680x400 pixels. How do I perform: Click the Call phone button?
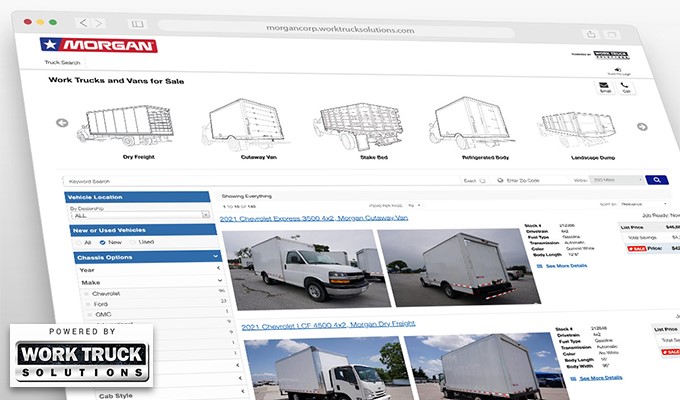click(x=625, y=88)
